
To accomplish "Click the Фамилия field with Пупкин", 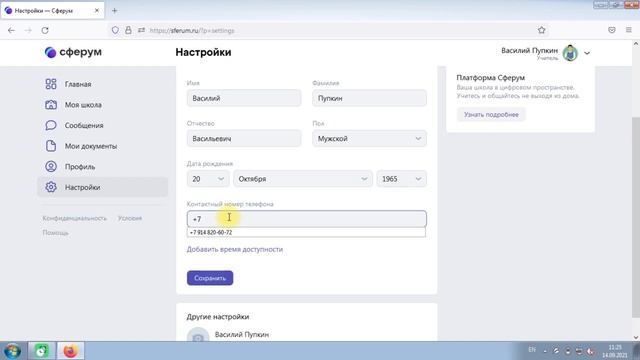I will click(369, 98).
